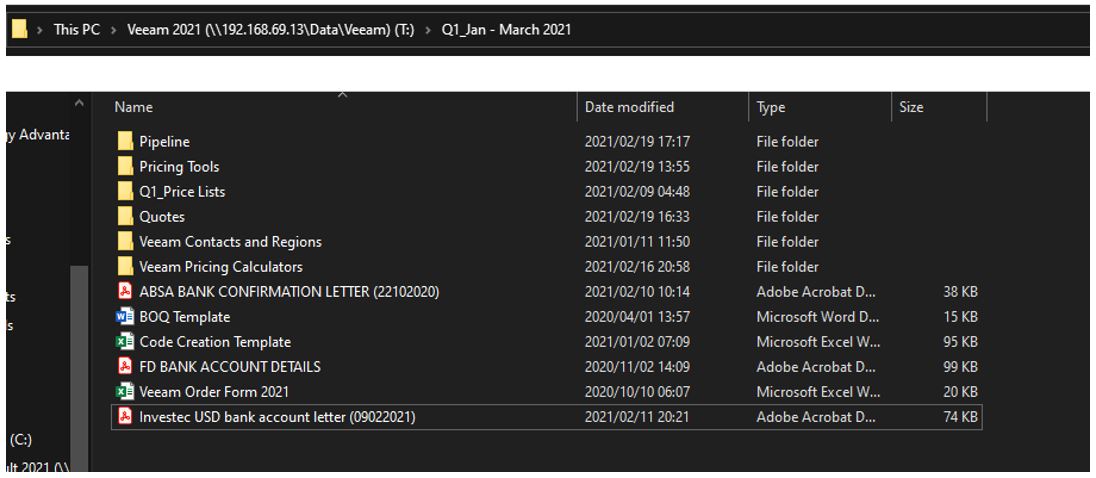Sort by Date modified column header
The image size is (1096, 478).
[x=629, y=107]
